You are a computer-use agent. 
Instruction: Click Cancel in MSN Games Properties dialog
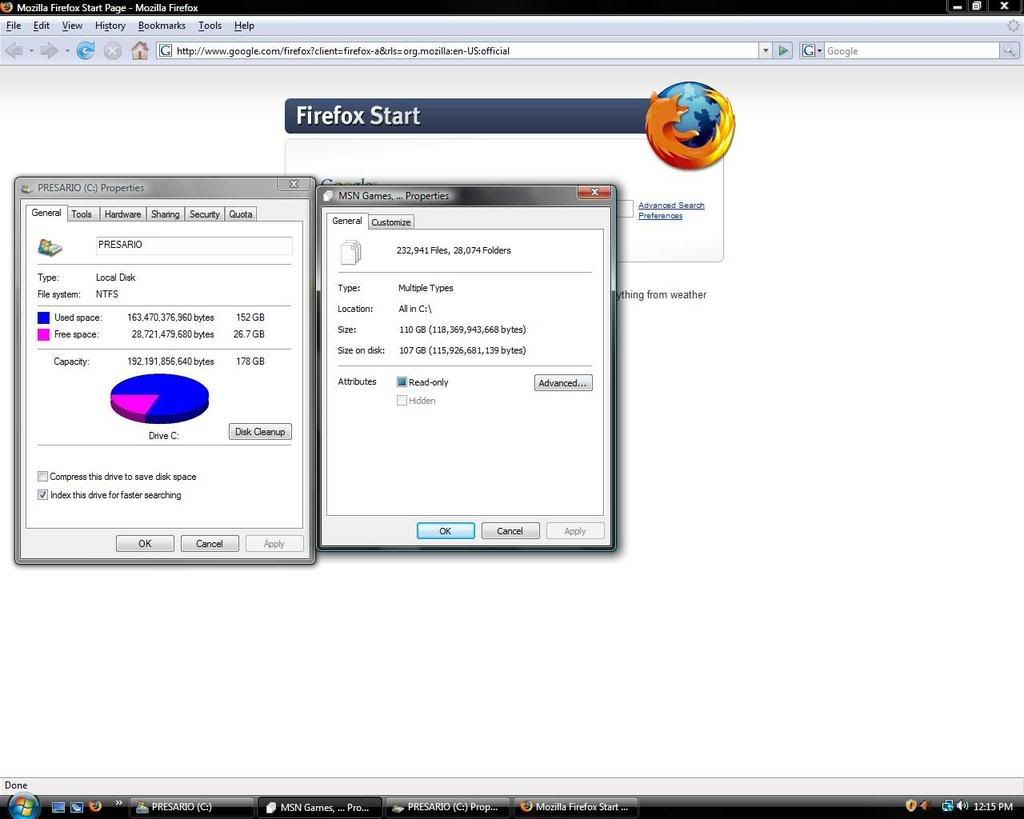[510, 531]
